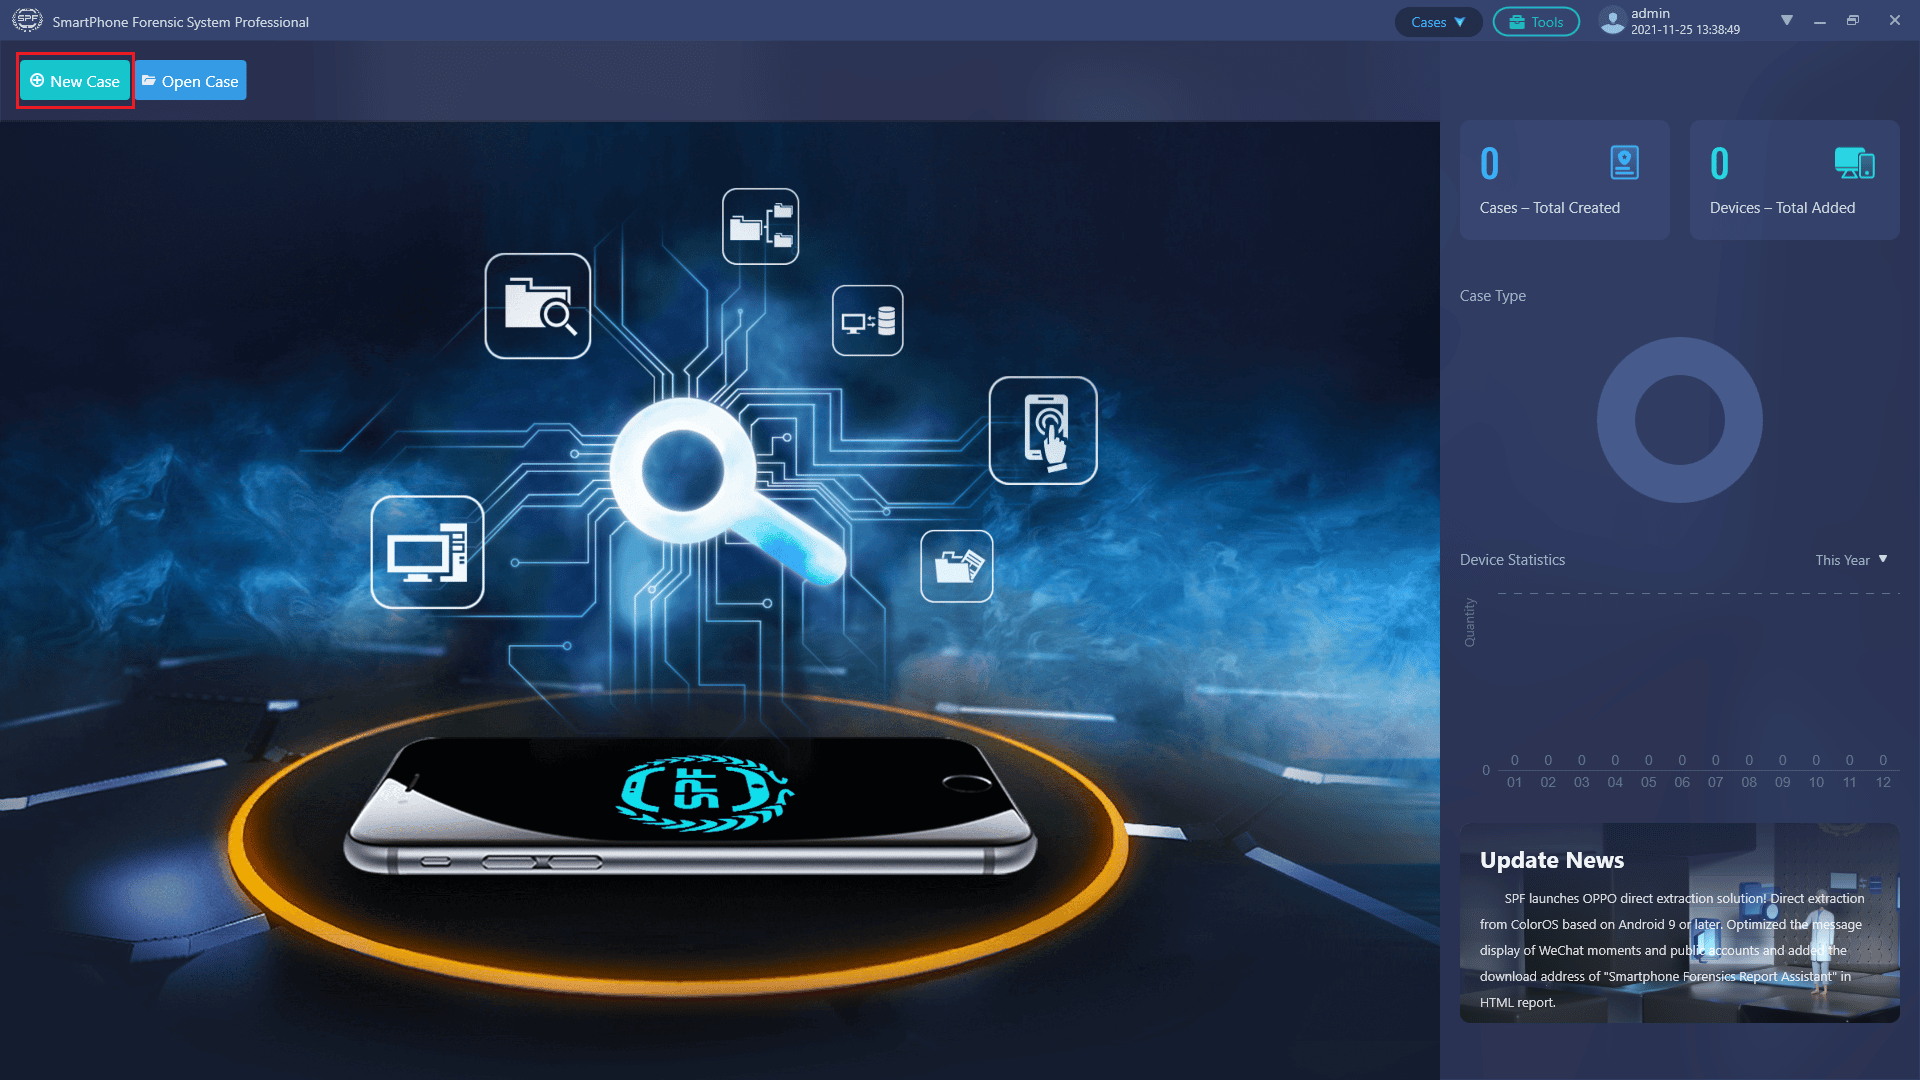
Task: Close the SmartPhone Forensic System window
Action: coord(1895,21)
